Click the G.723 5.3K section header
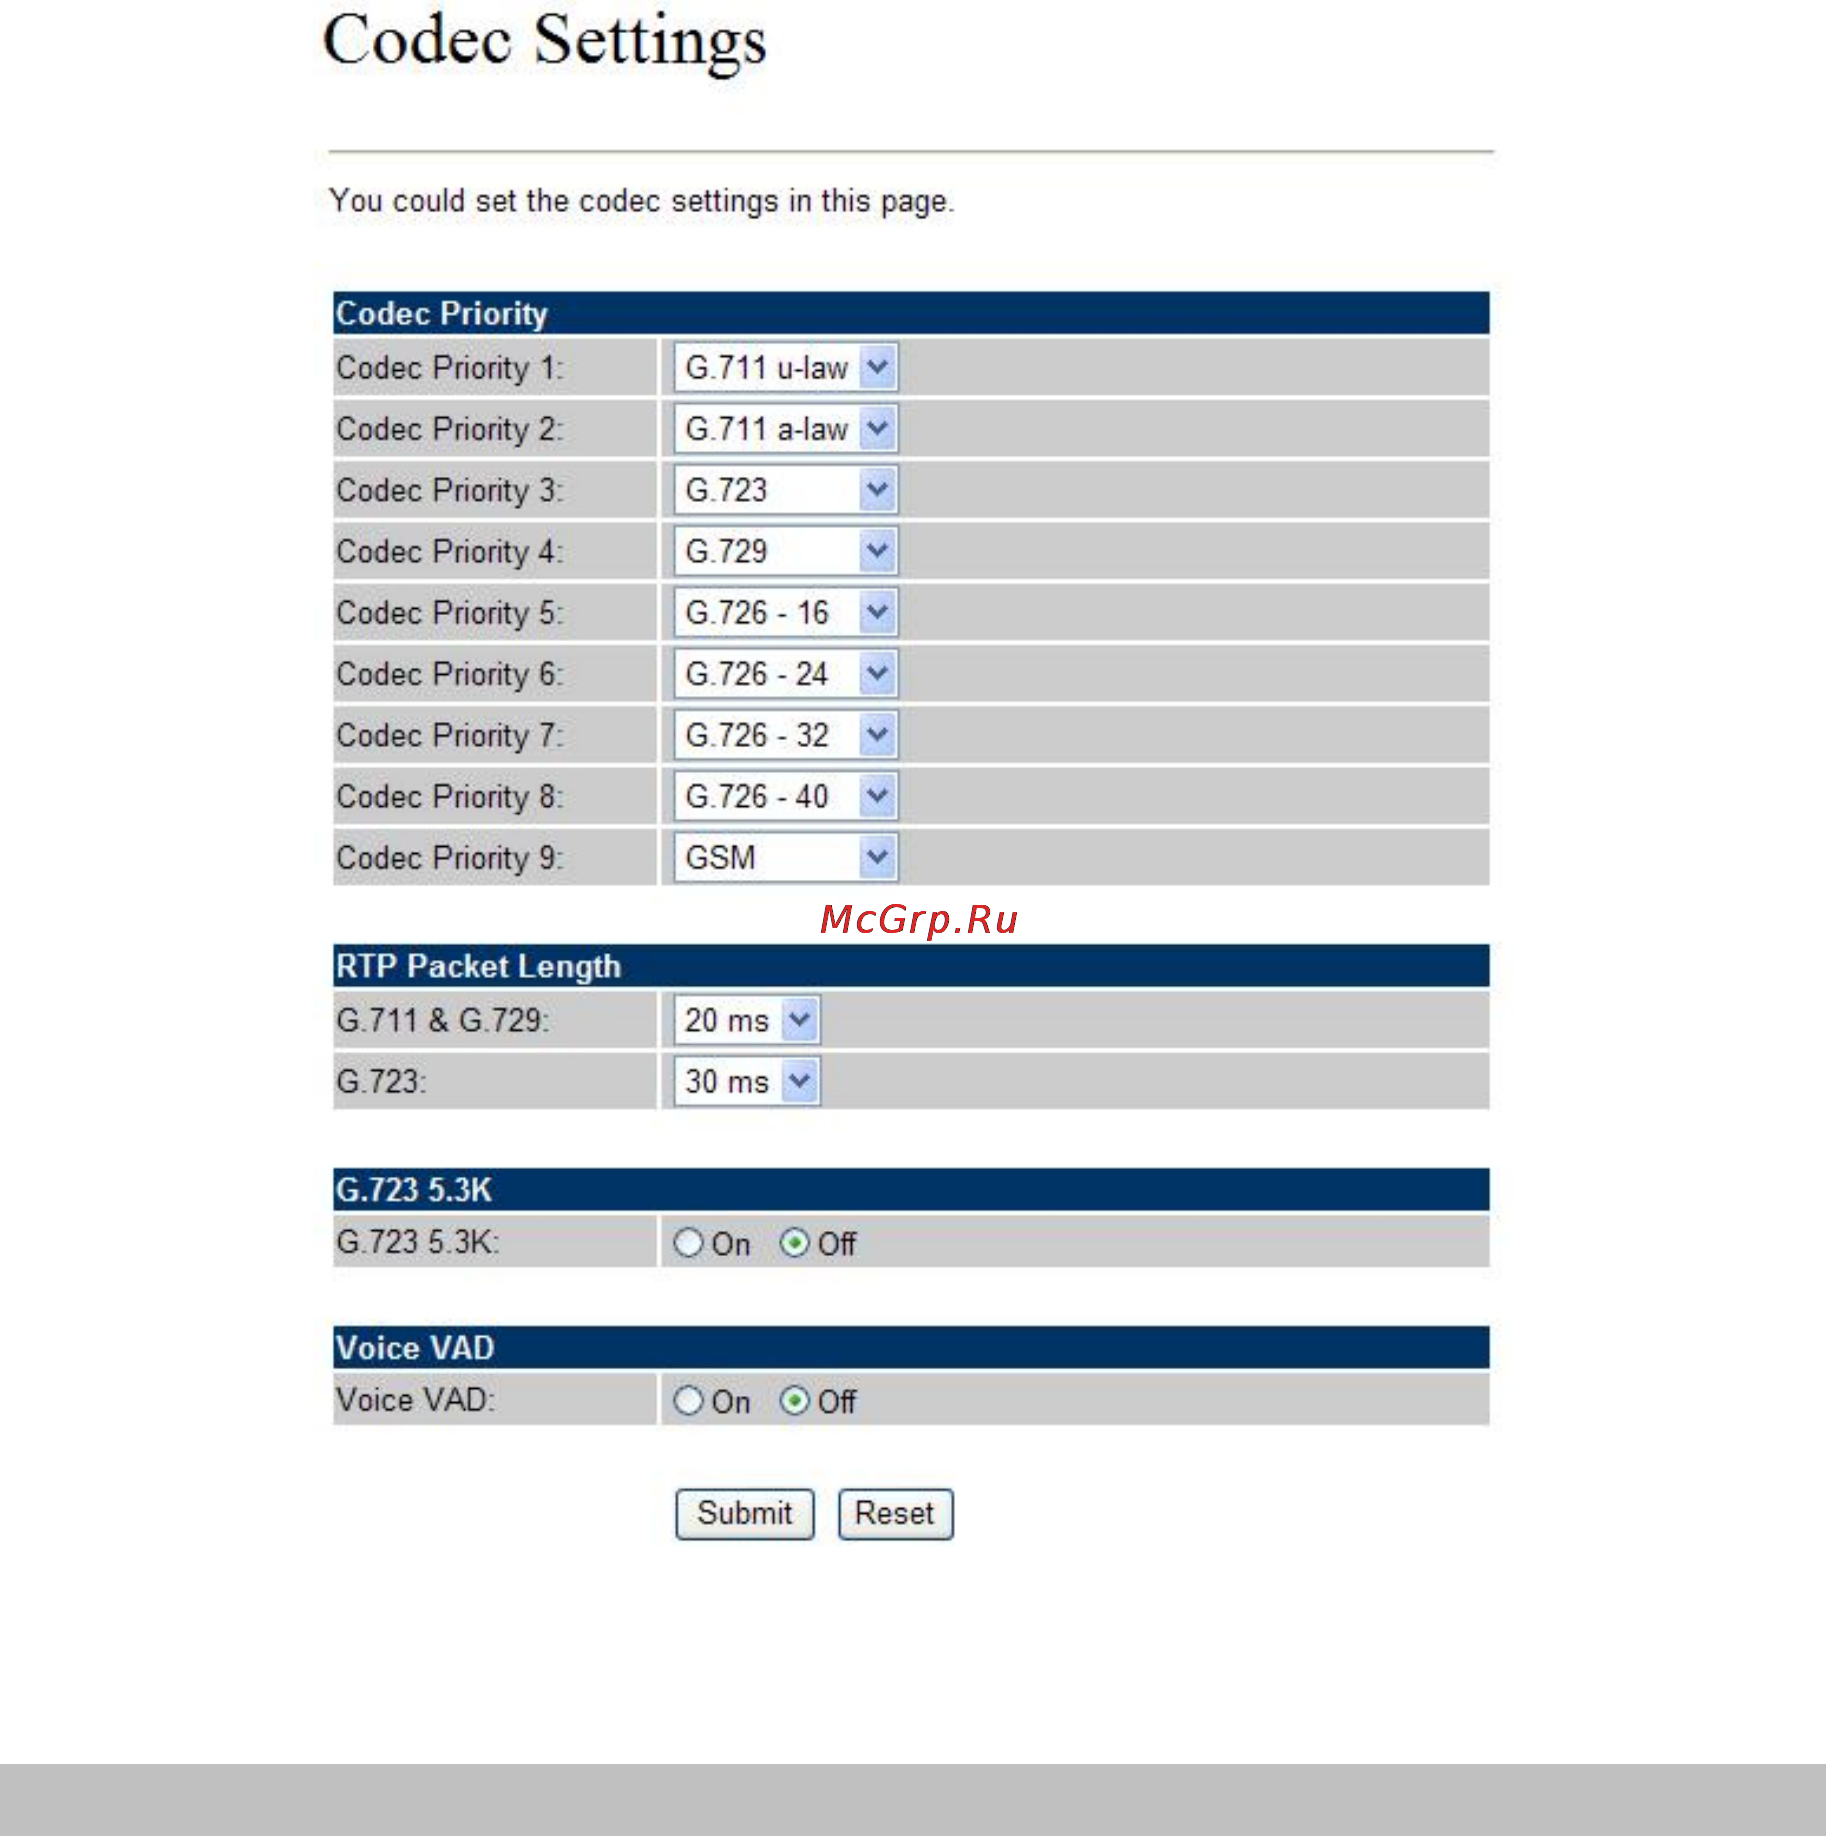The width and height of the screenshot is (1826, 1836). (911, 1190)
